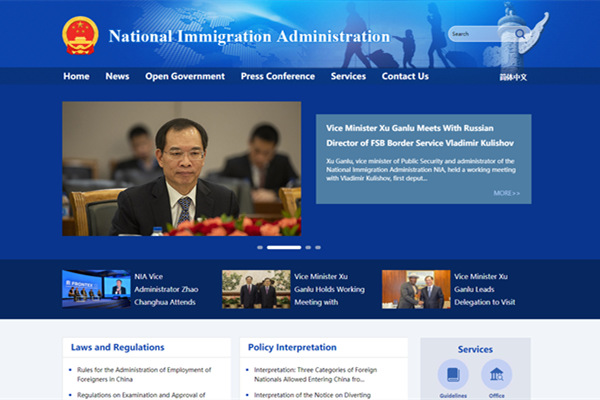Viewport: 600px width, 400px height.
Task: Open the Open Government menu
Action: 185,76
